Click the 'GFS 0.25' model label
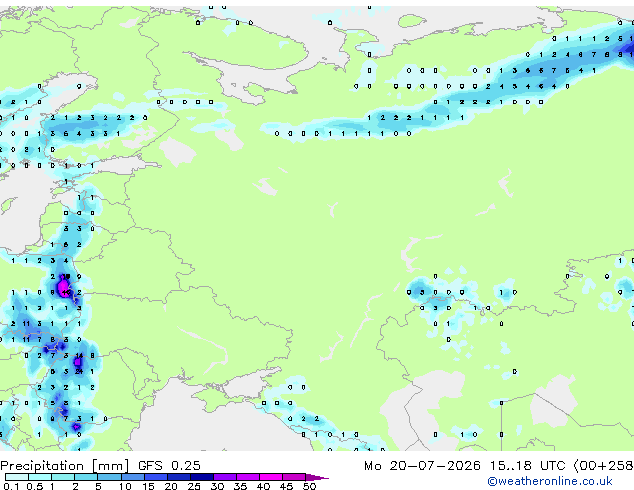The width and height of the screenshot is (634, 490). pos(169,466)
